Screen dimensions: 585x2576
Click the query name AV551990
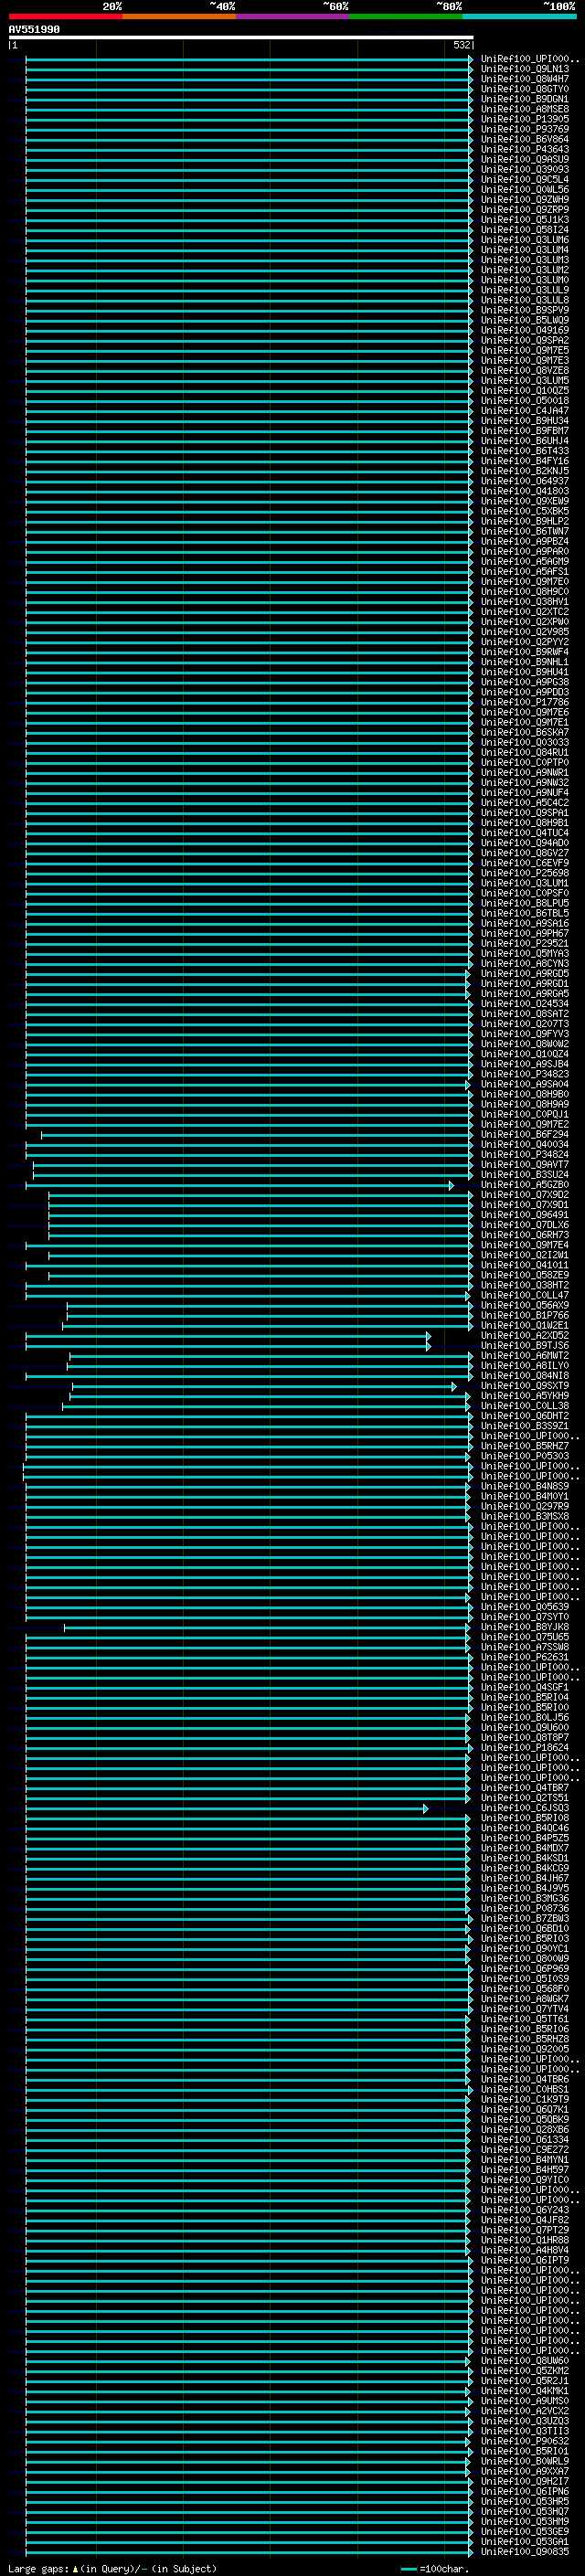point(34,29)
